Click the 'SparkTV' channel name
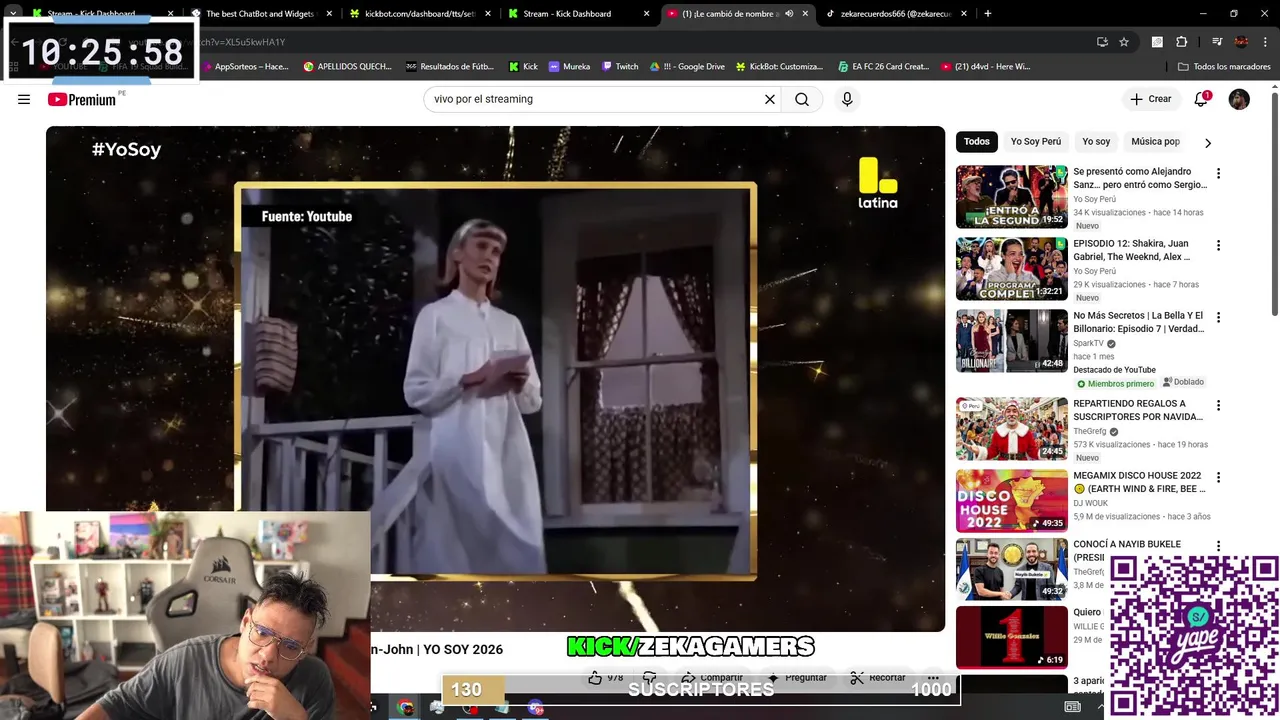The image size is (1280, 720). tap(1088, 343)
